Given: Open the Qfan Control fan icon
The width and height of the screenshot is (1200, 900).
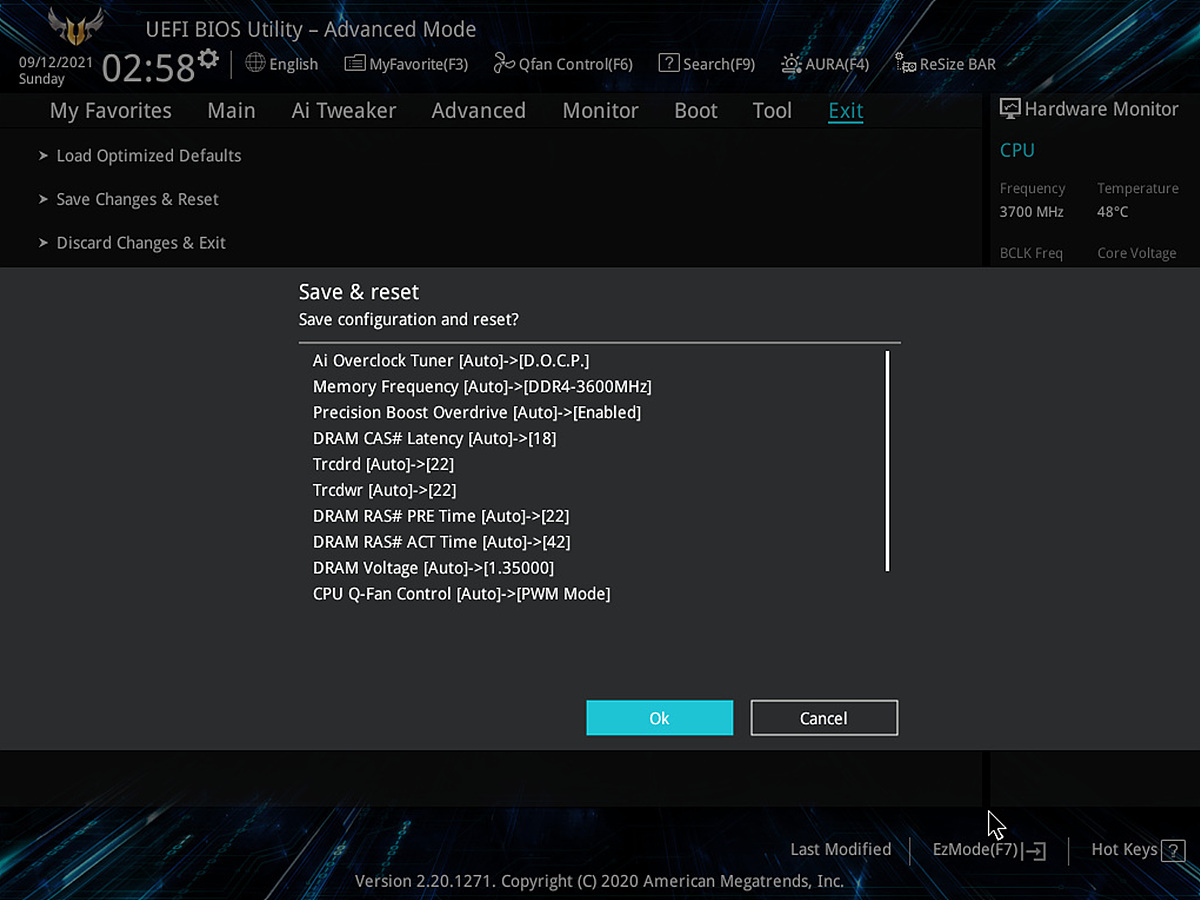Looking at the screenshot, I should (x=504, y=64).
